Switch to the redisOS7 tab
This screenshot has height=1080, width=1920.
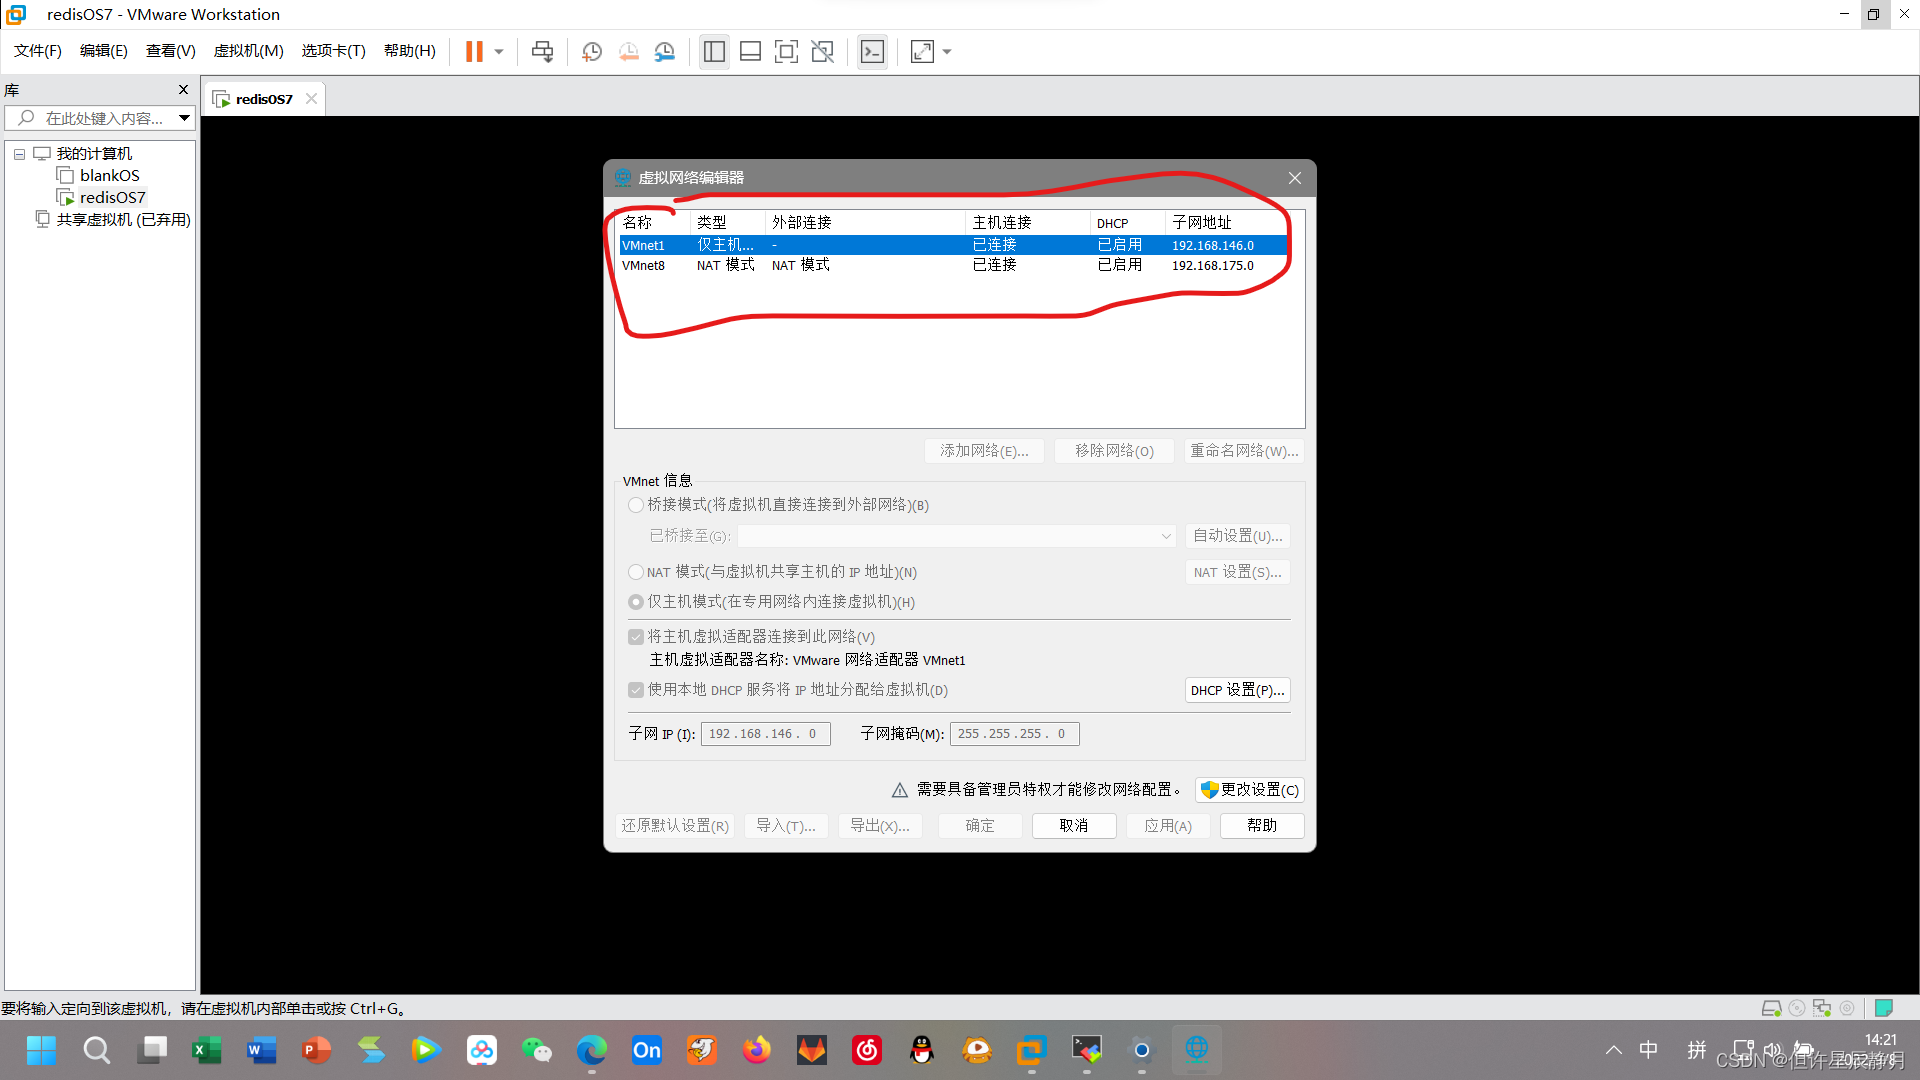(x=264, y=99)
